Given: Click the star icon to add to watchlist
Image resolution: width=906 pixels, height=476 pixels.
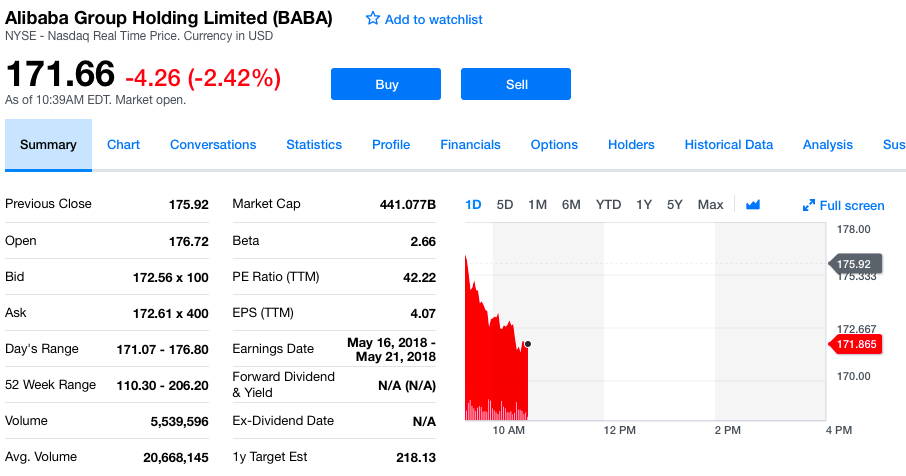Looking at the screenshot, I should [373, 19].
